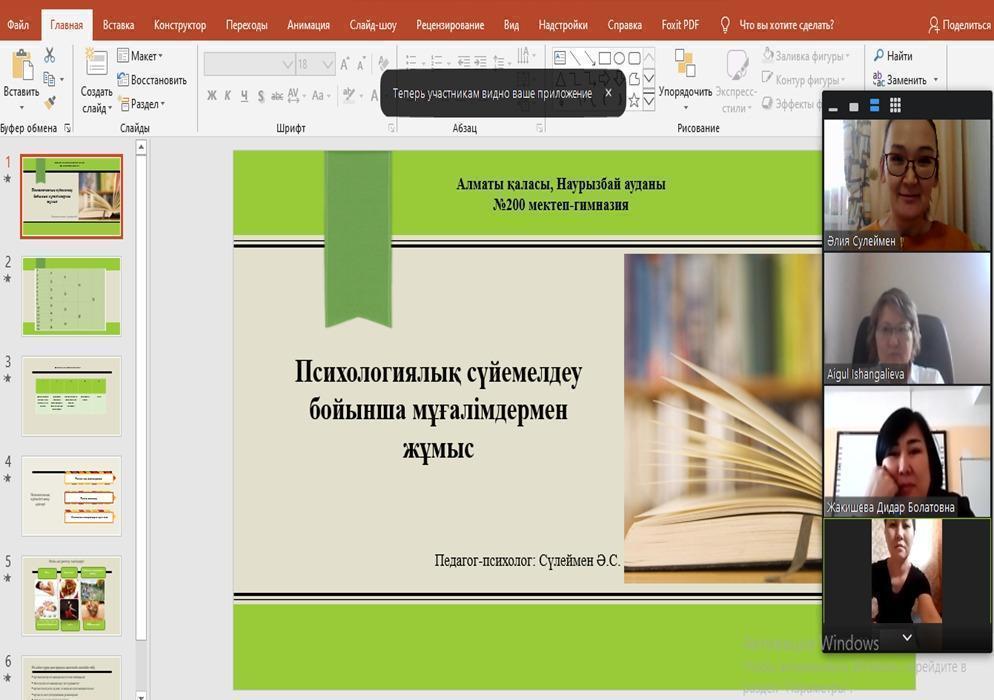Click the Восстановить slide reset button

pyautogui.click(x=152, y=80)
